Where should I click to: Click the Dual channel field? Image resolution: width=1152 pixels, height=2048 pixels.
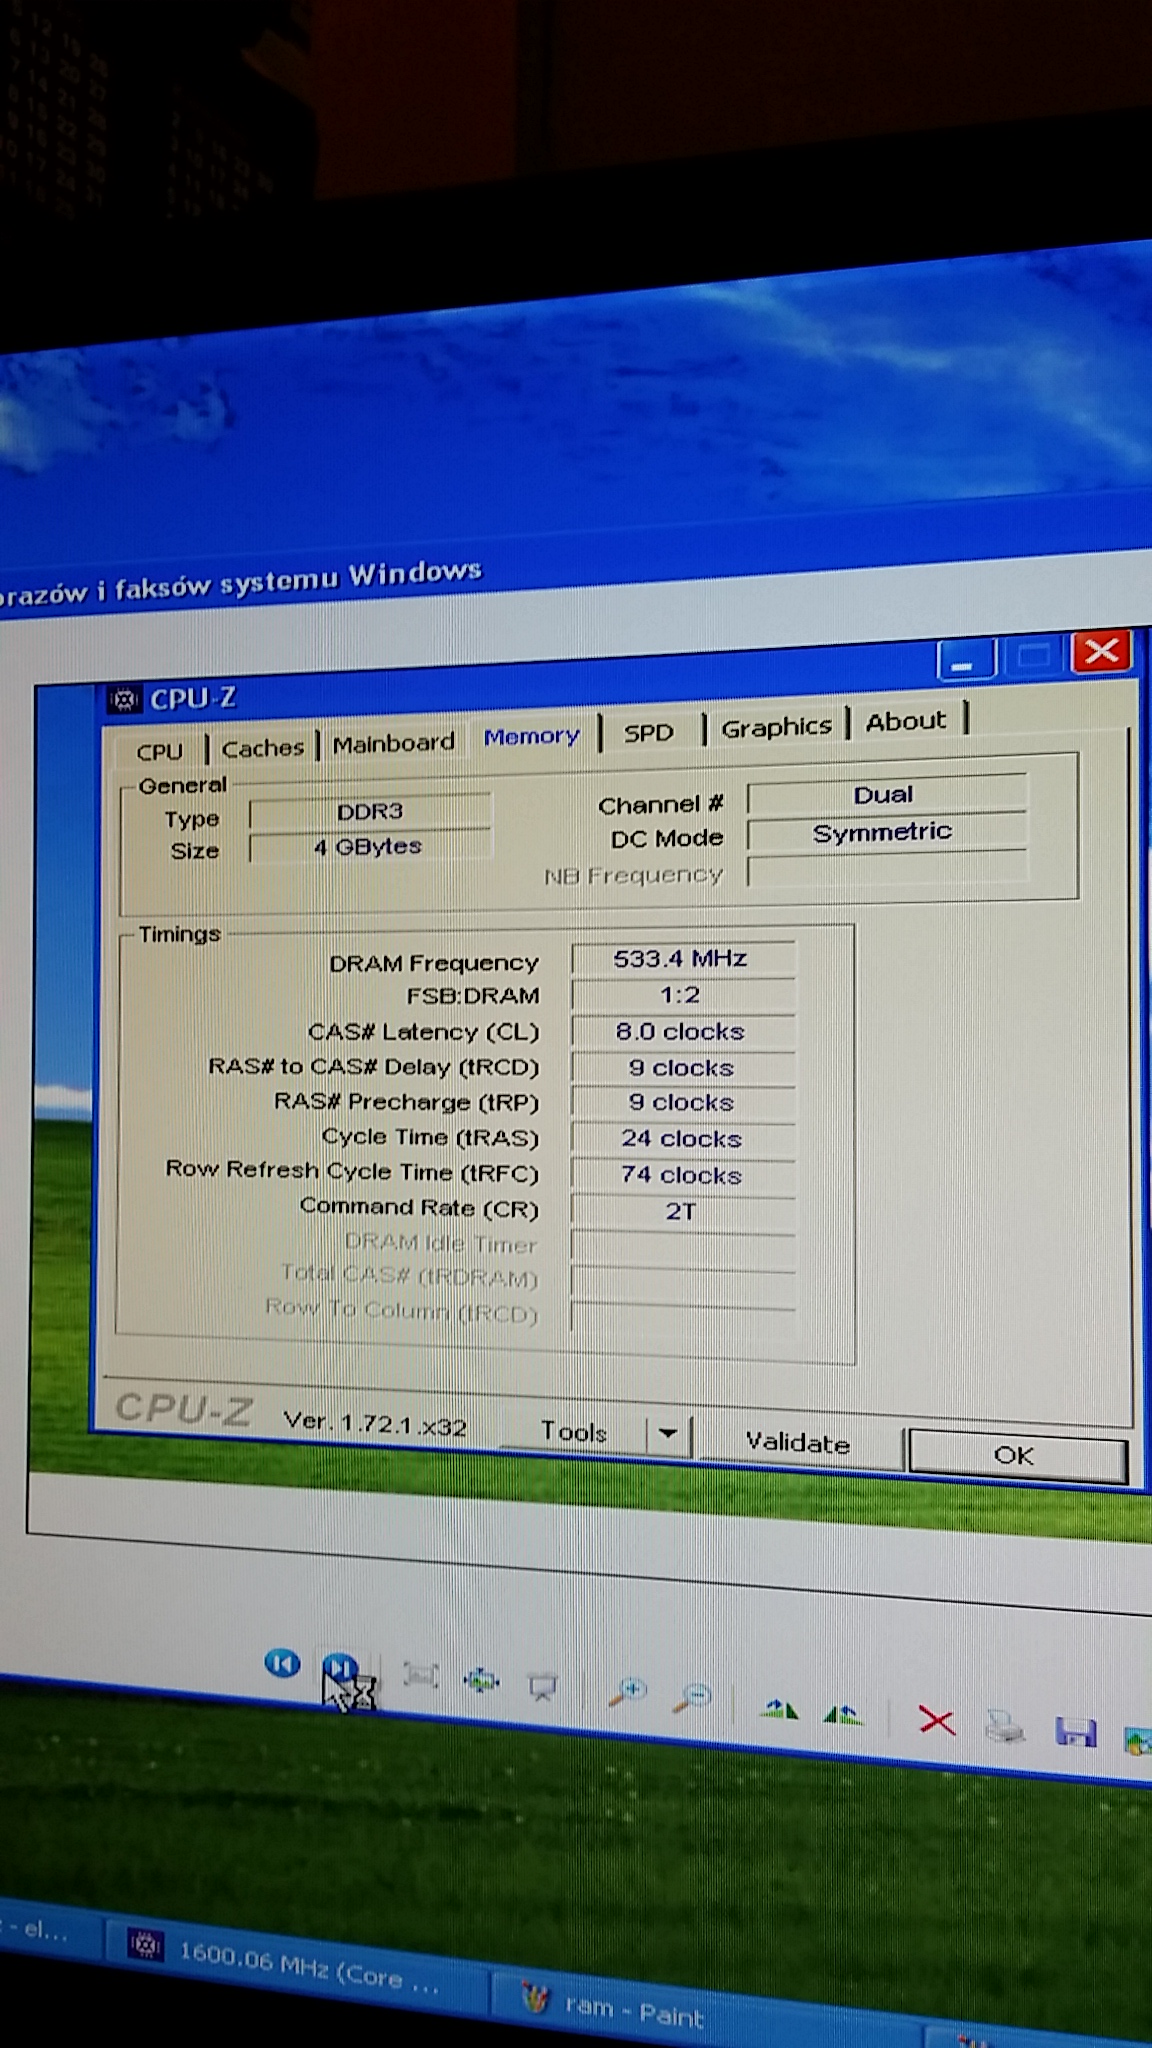click(886, 796)
